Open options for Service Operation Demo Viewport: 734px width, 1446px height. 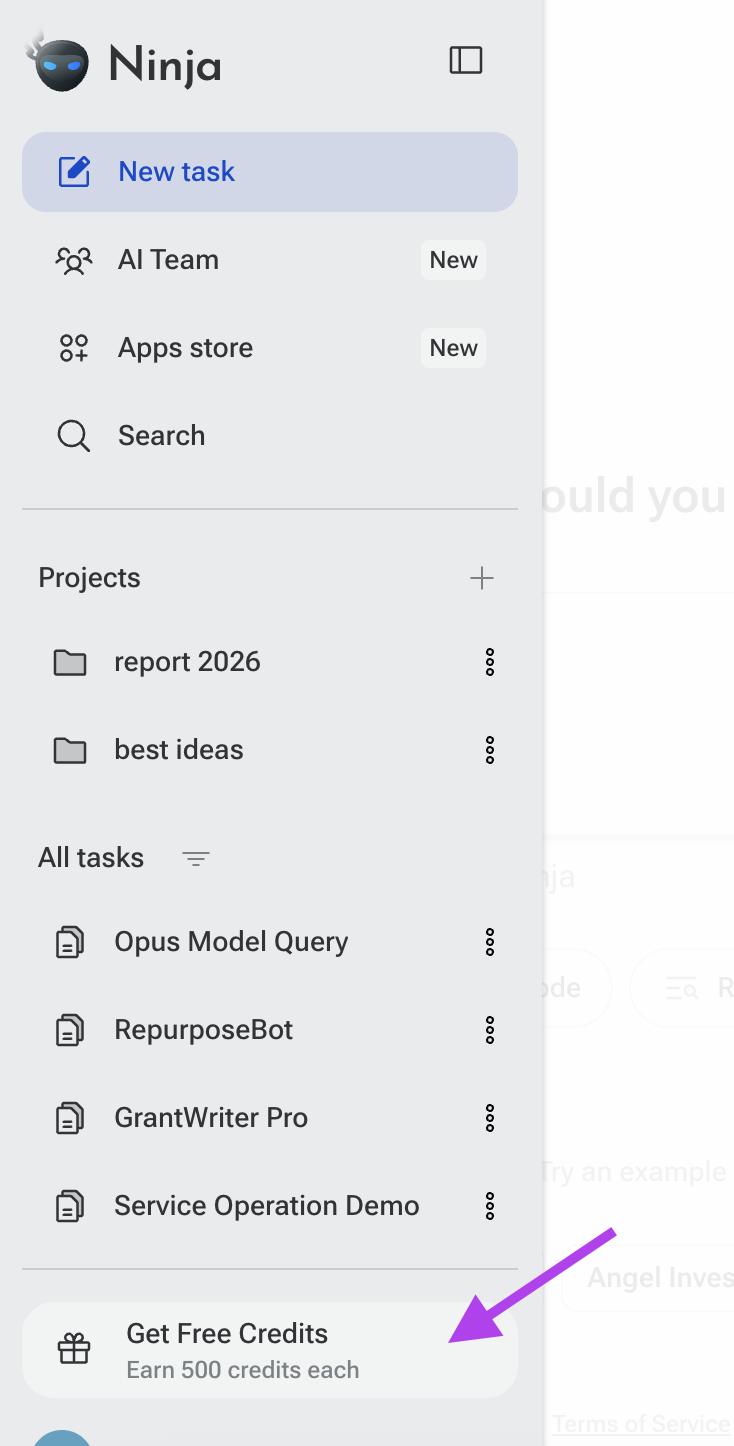490,1206
